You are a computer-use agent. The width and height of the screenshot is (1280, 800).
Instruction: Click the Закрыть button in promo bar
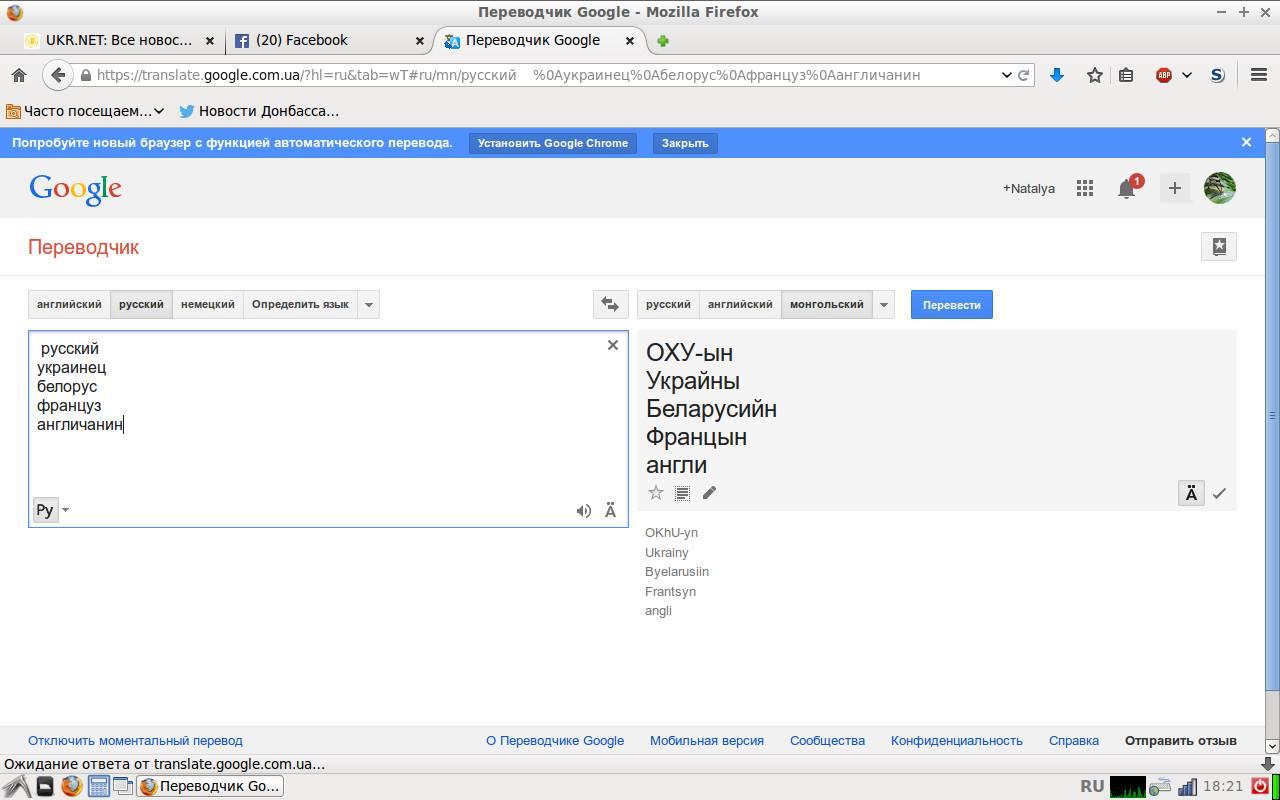pyautogui.click(x=685, y=143)
